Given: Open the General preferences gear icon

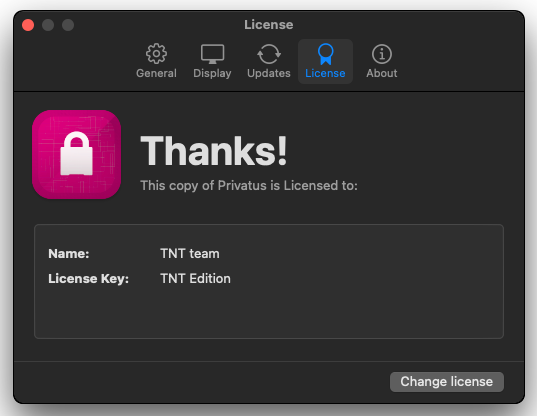Looking at the screenshot, I should pyautogui.click(x=157, y=54).
